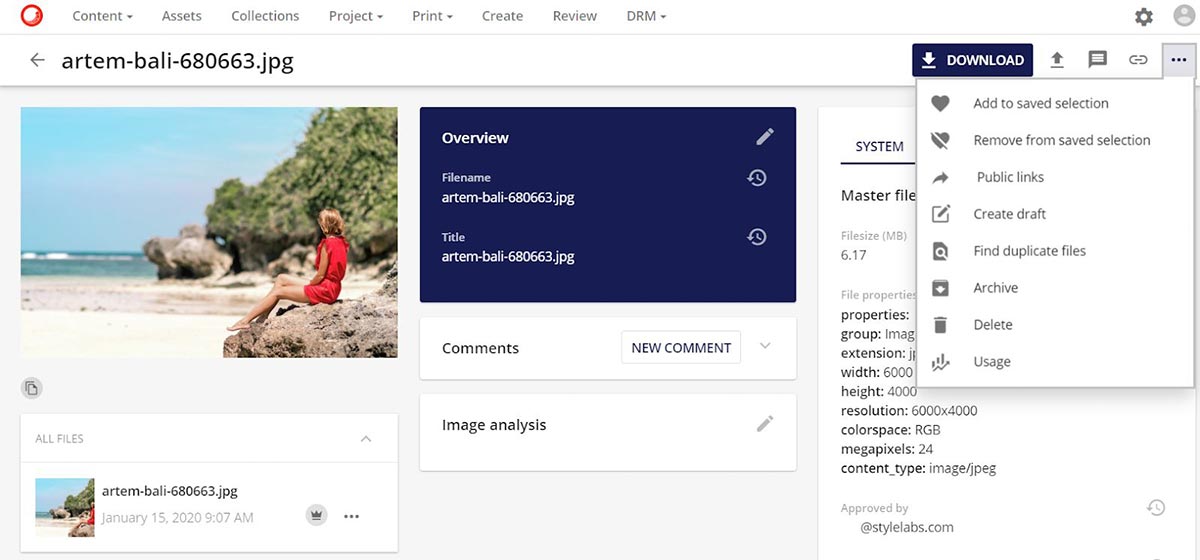Choose Delete menu entry
The height and width of the screenshot is (560, 1200).
[993, 325]
